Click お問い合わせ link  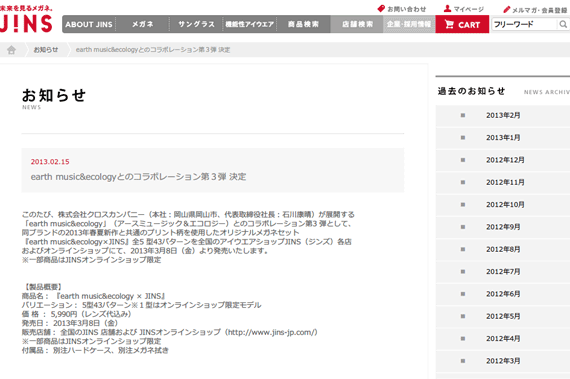pyautogui.click(x=406, y=9)
